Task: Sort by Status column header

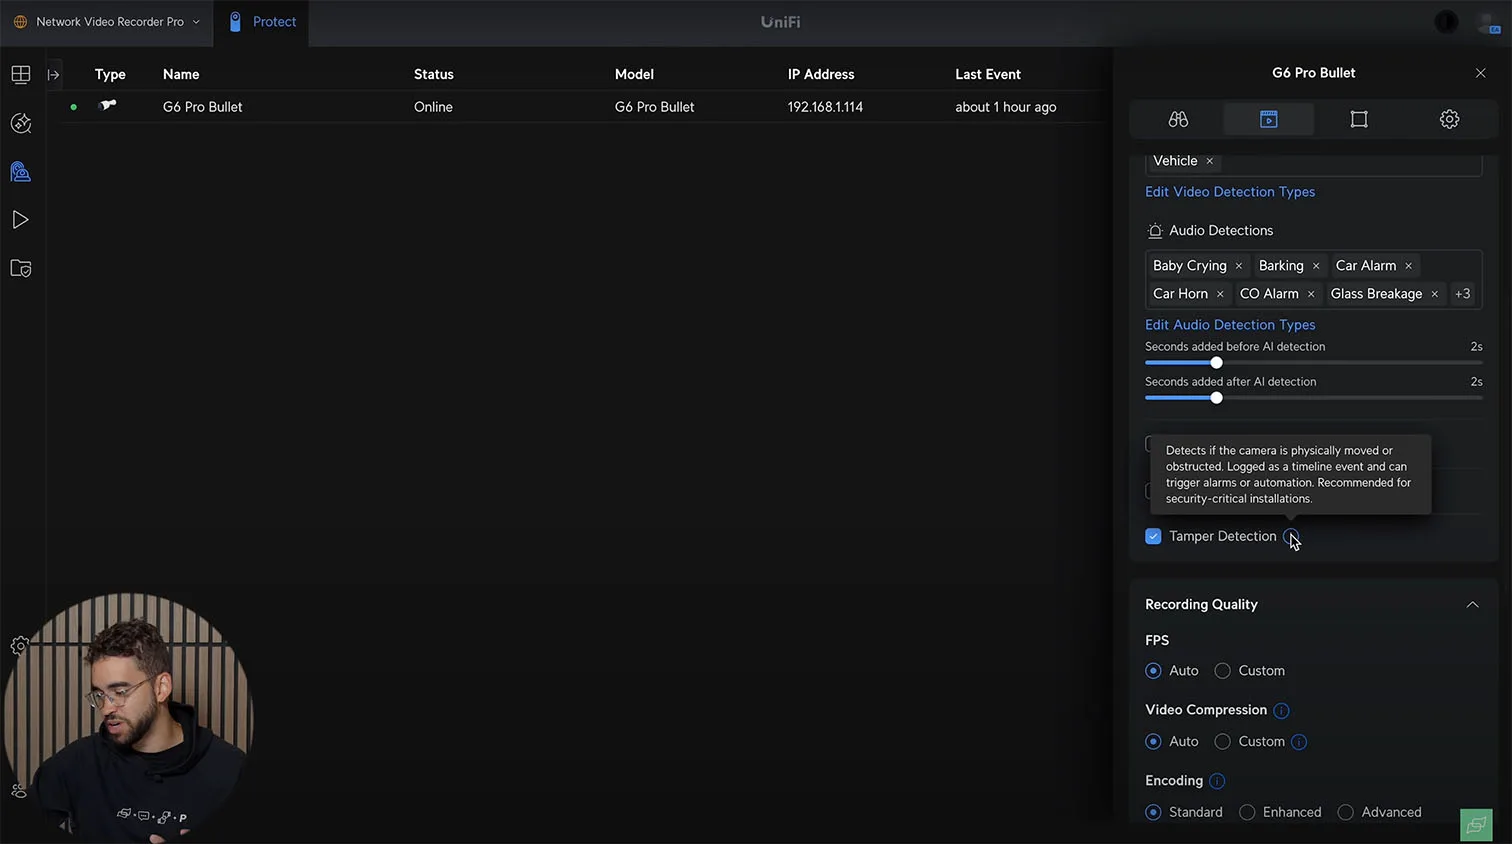Action: click(434, 75)
